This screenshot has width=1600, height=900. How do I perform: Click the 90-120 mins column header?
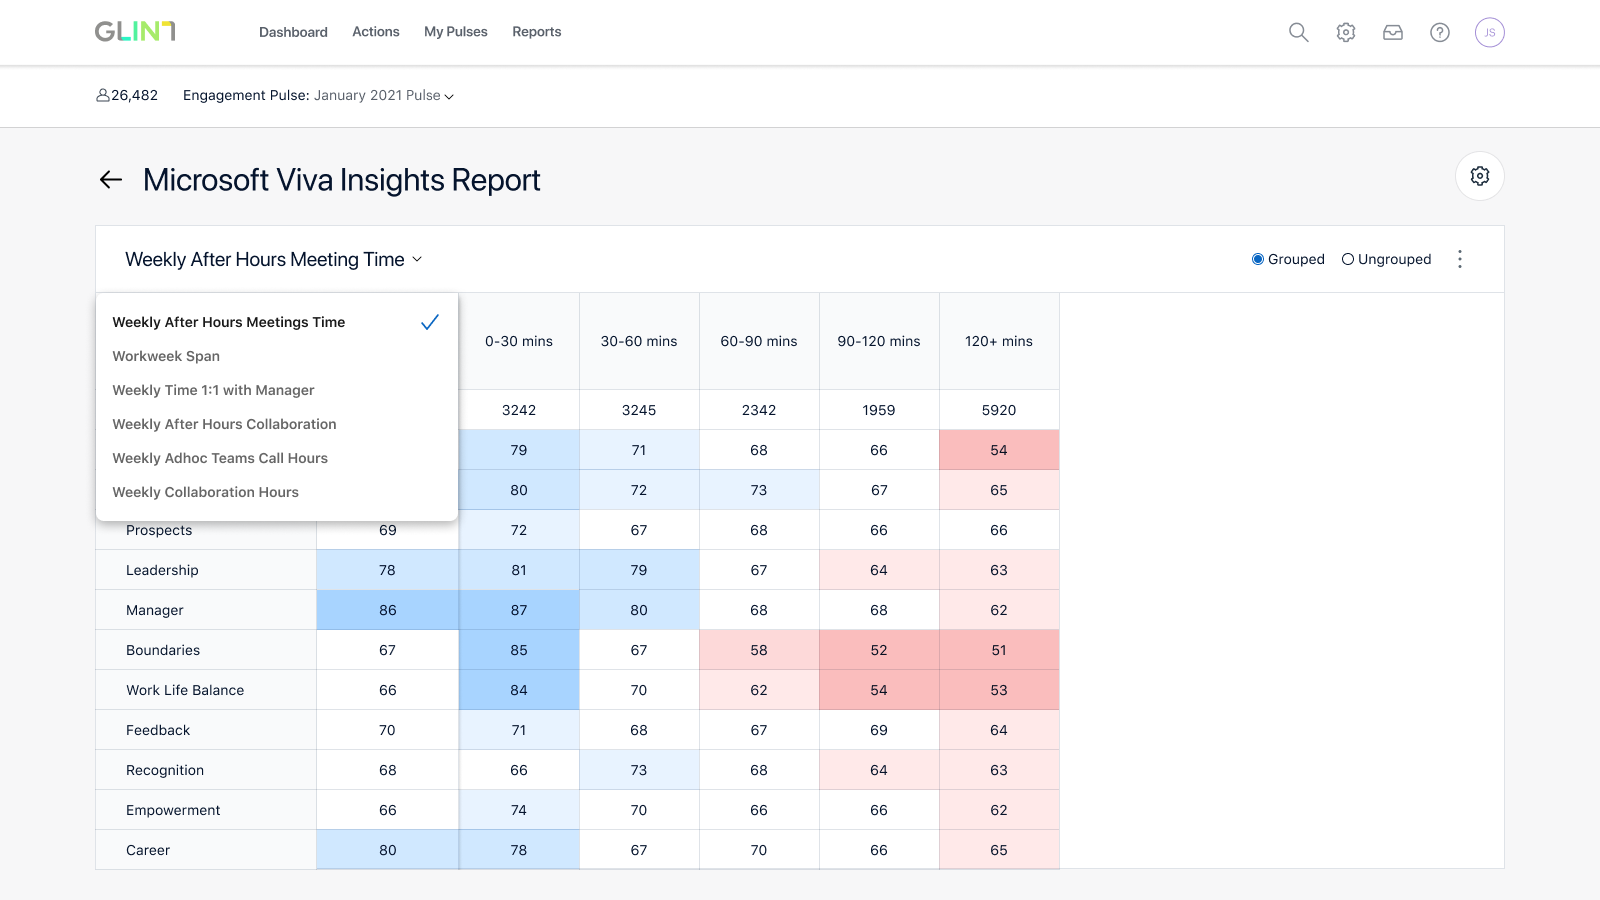879,341
